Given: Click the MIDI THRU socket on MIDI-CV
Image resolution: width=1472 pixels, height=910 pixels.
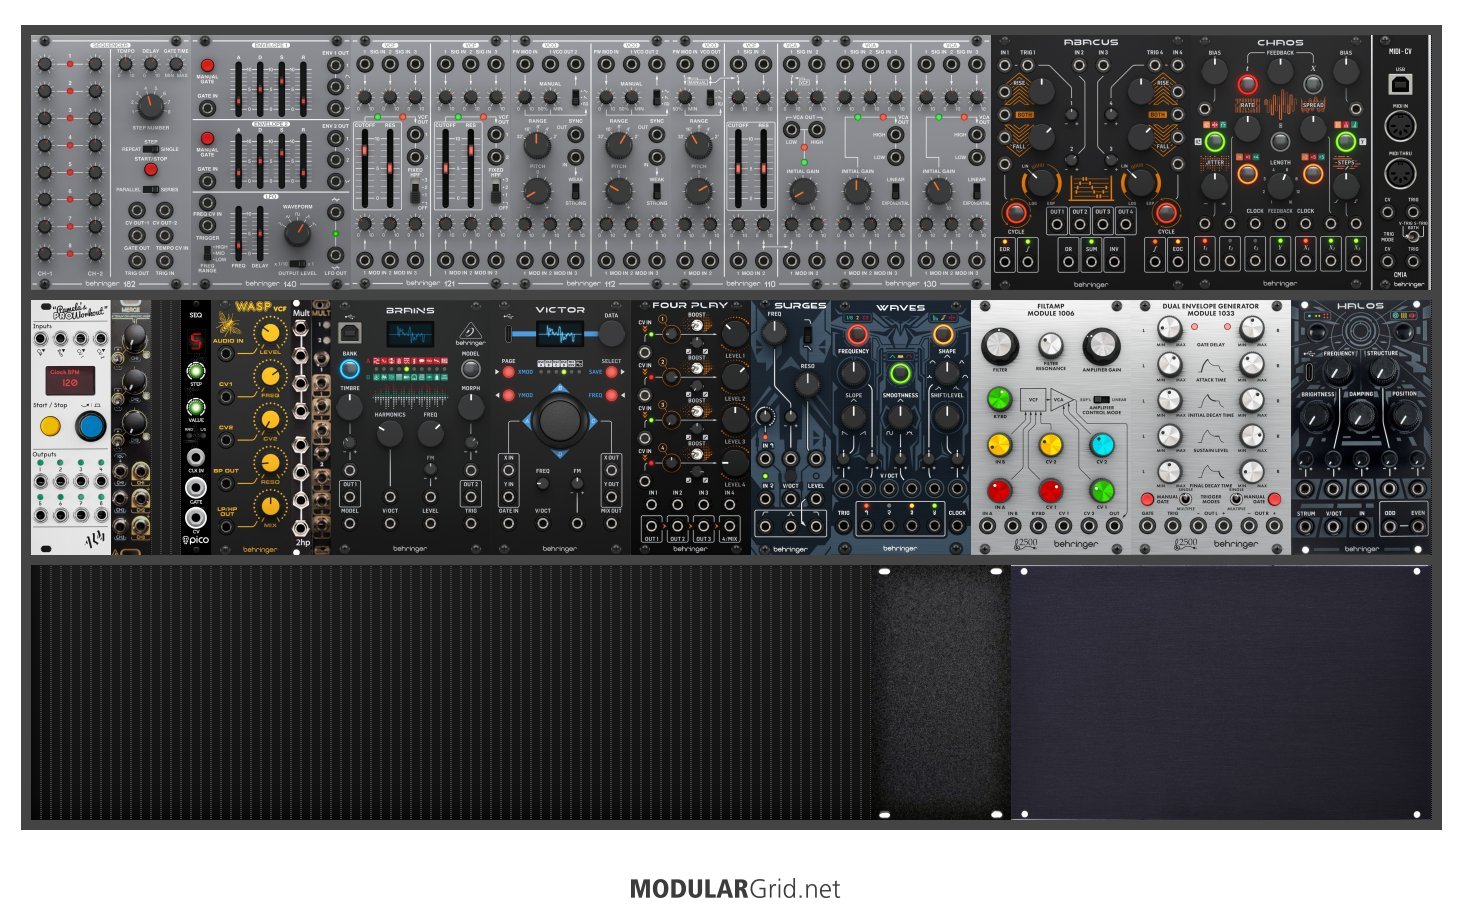Looking at the screenshot, I should 1400,173.
